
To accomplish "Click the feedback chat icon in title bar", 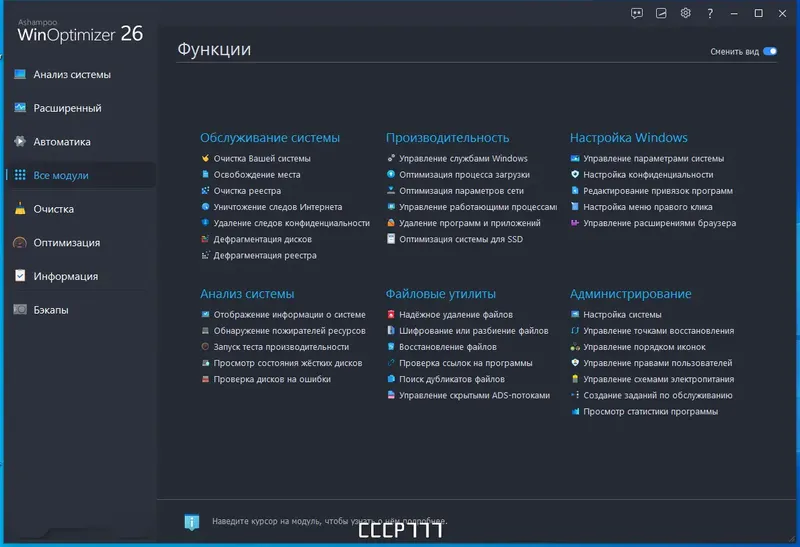I will click(637, 14).
